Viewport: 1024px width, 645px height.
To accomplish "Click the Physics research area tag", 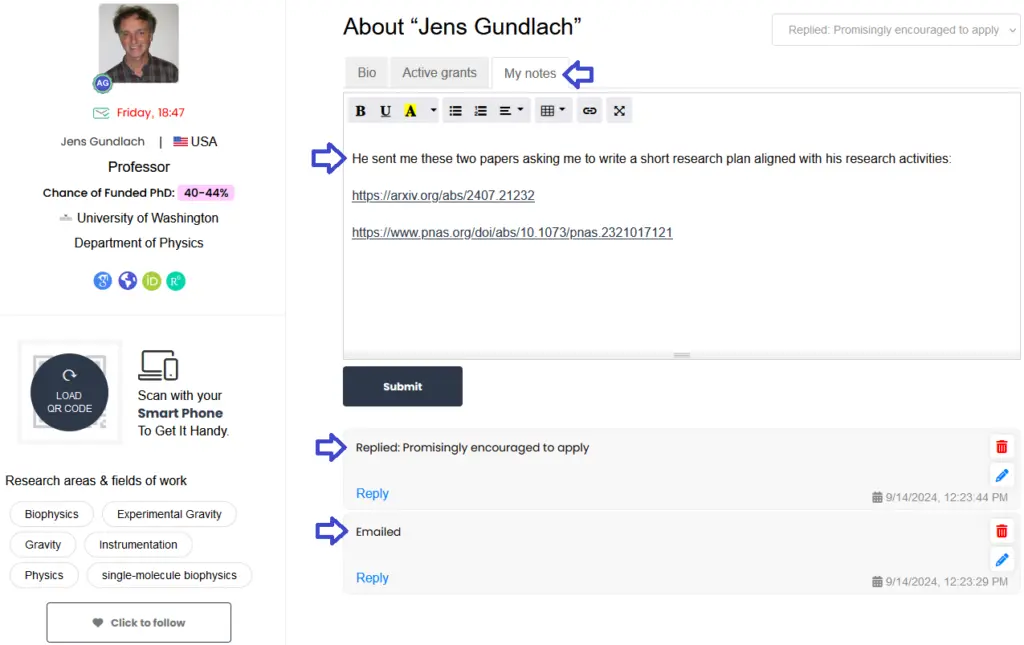I will (x=44, y=575).
